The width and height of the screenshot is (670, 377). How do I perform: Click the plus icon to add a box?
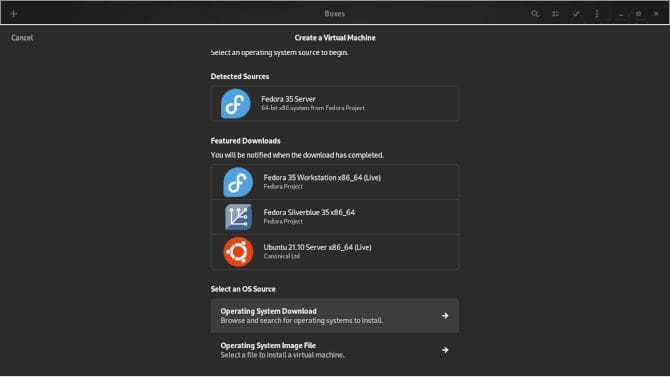14,14
